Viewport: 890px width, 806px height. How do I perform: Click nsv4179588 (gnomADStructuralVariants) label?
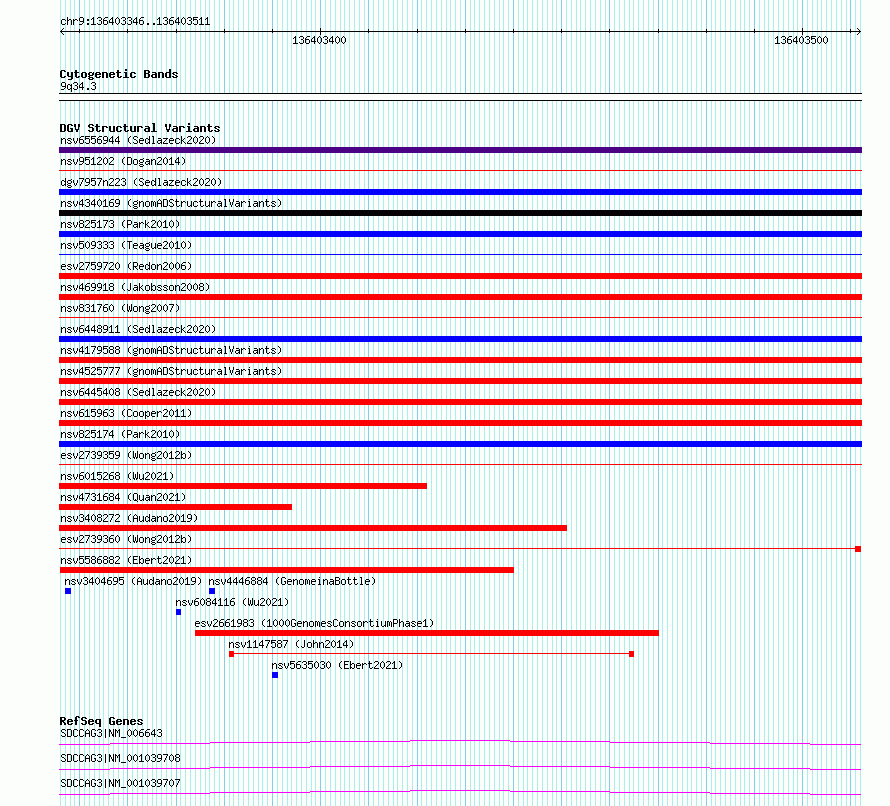(171, 350)
